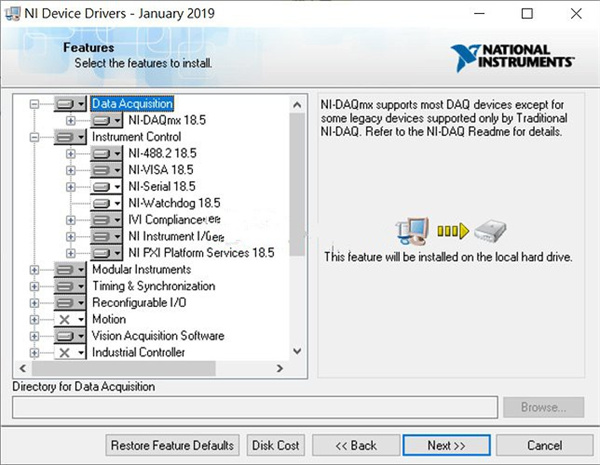Viewport: 600px width, 465px height.
Task: Click the vertical scrollbar thumb in feature tree
Action: (297, 184)
